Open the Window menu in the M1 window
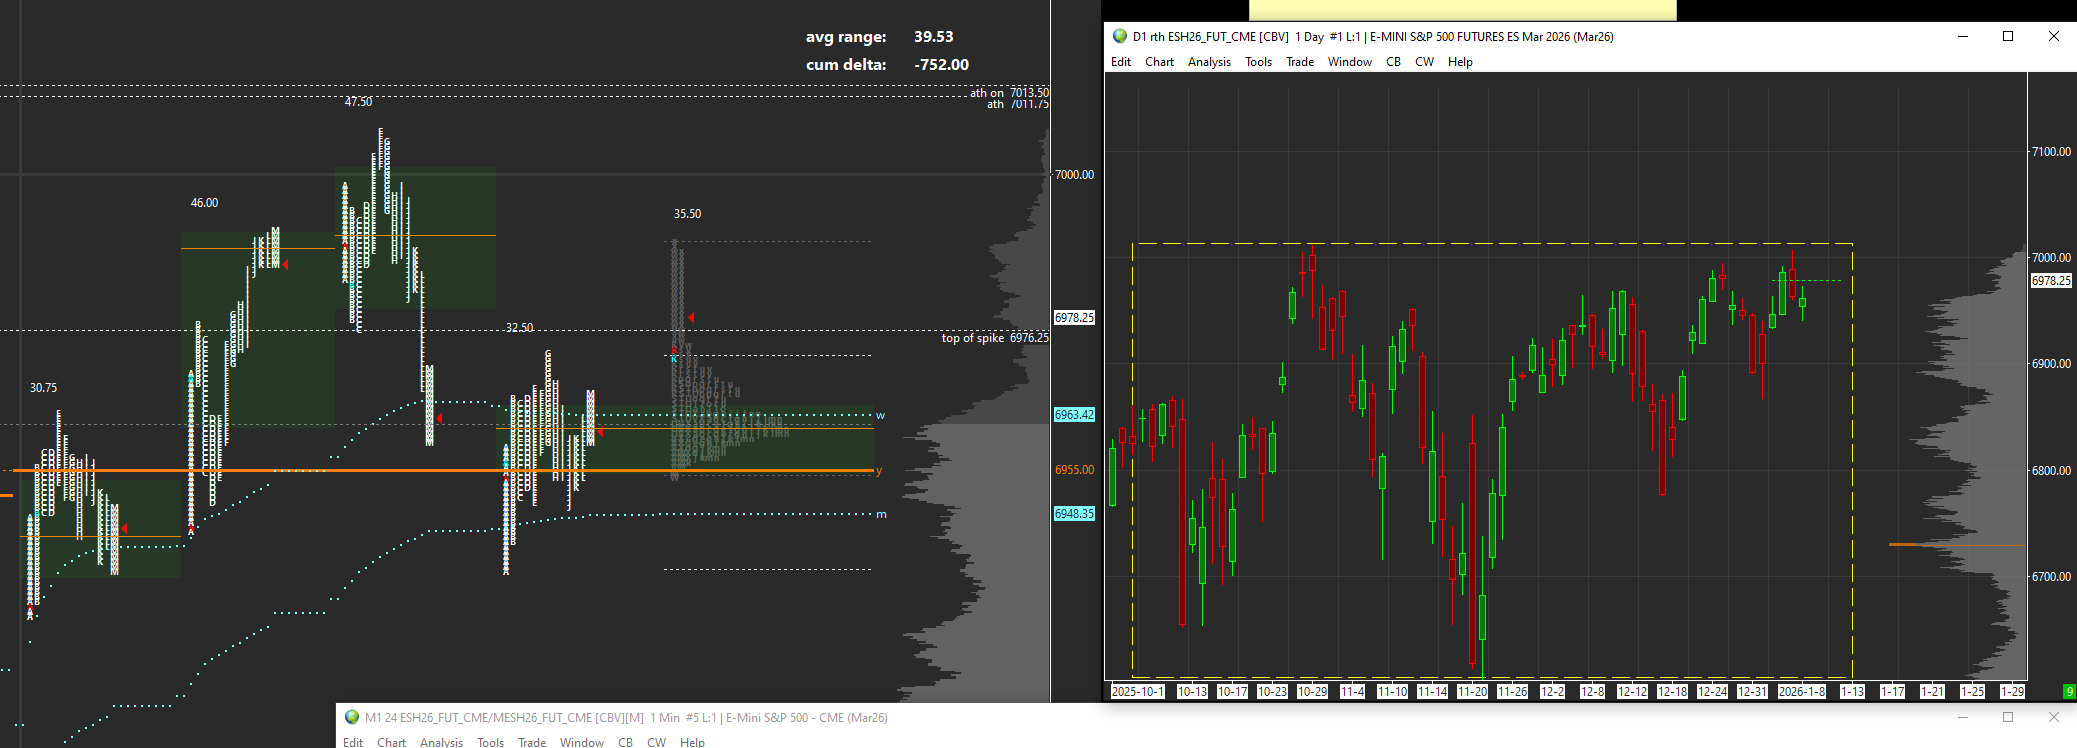2077x748 pixels. point(582,742)
